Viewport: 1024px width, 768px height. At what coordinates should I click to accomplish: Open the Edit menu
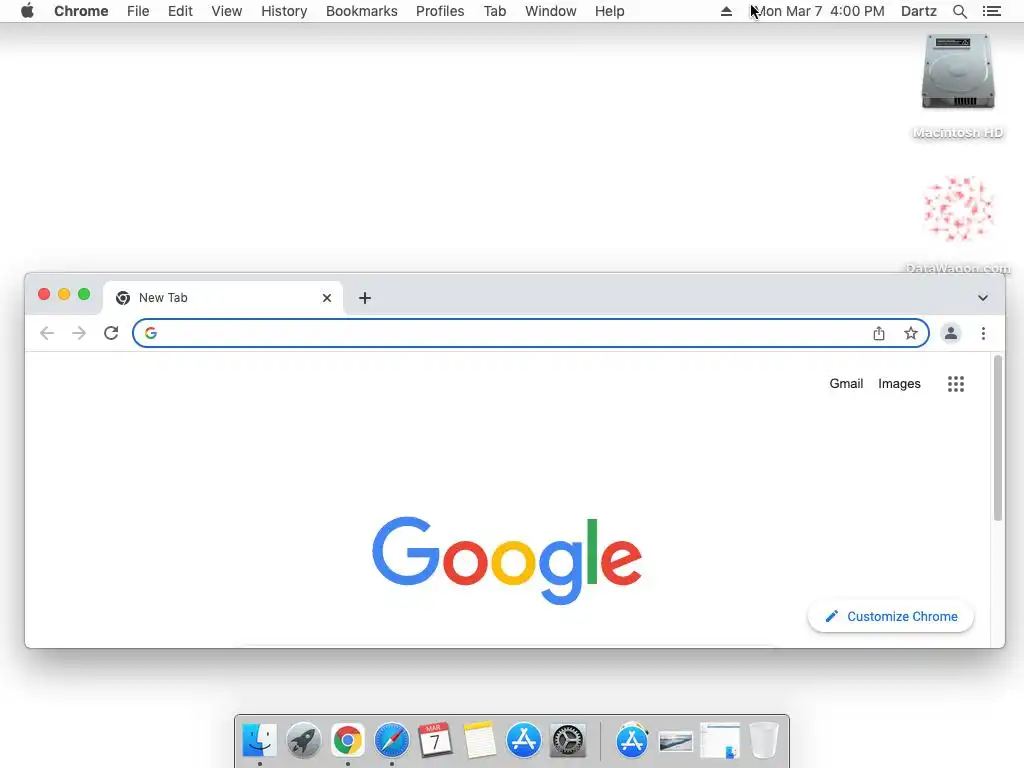(180, 11)
